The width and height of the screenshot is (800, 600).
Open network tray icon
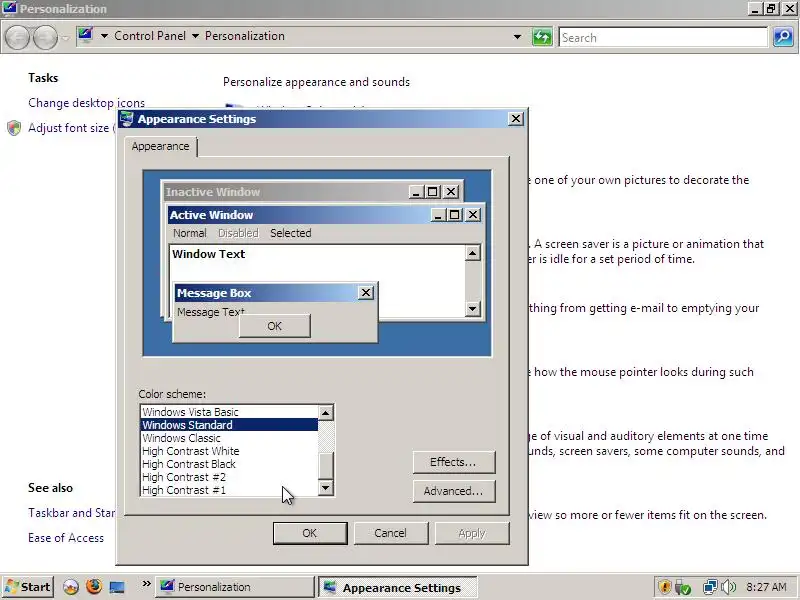click(709, 587)
